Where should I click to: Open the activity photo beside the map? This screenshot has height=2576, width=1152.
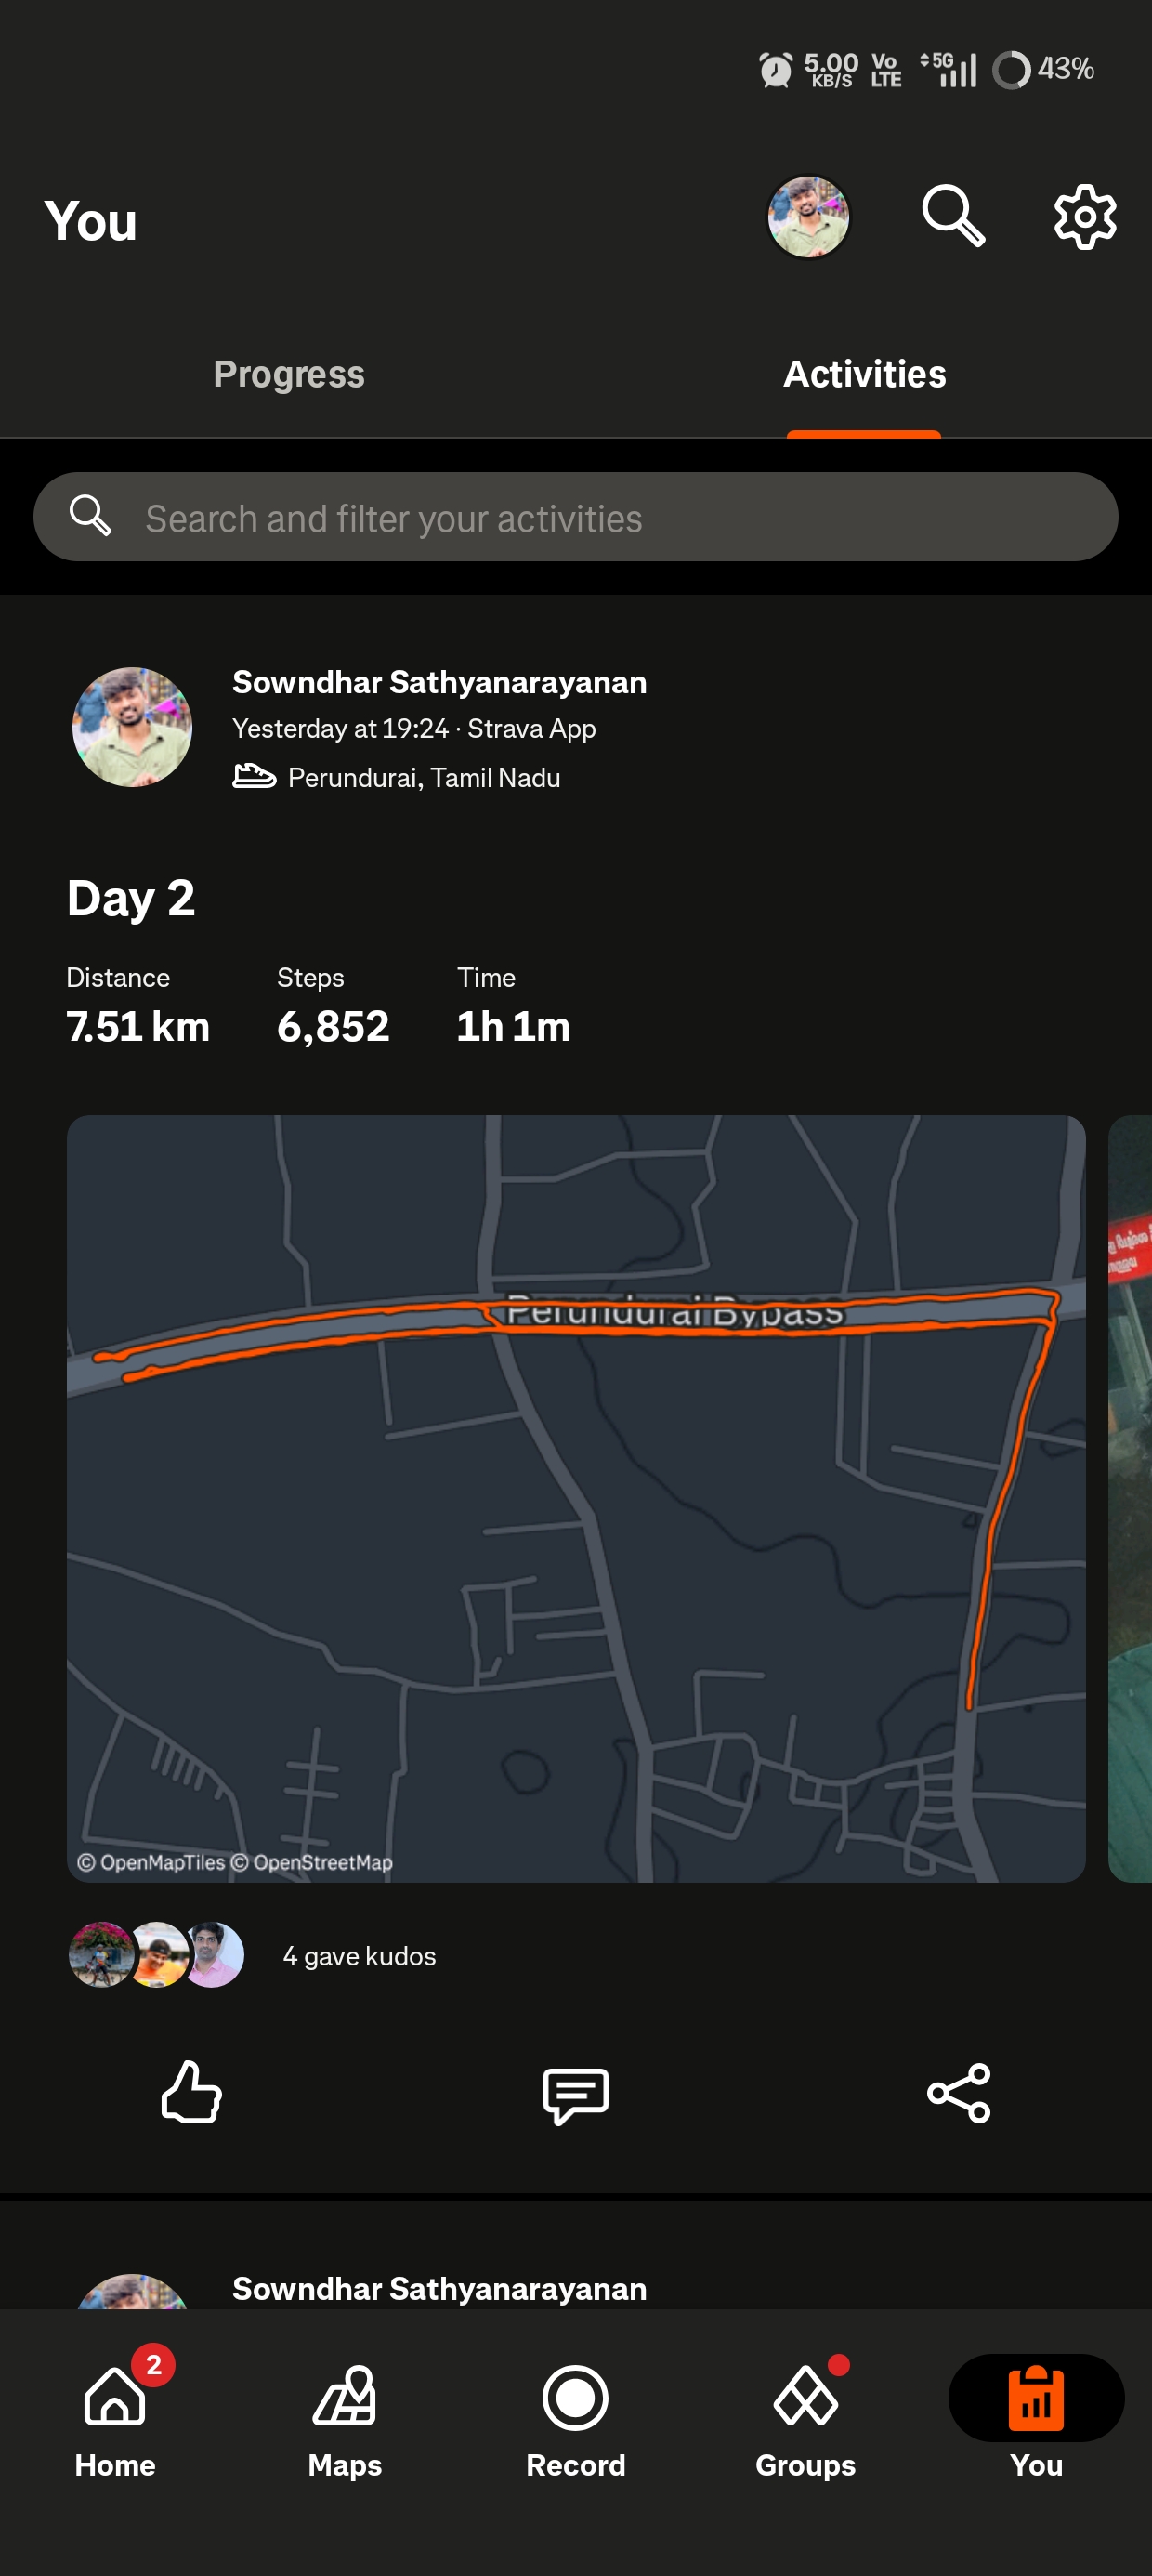pyautogui.click(x=1131, y=1498)
